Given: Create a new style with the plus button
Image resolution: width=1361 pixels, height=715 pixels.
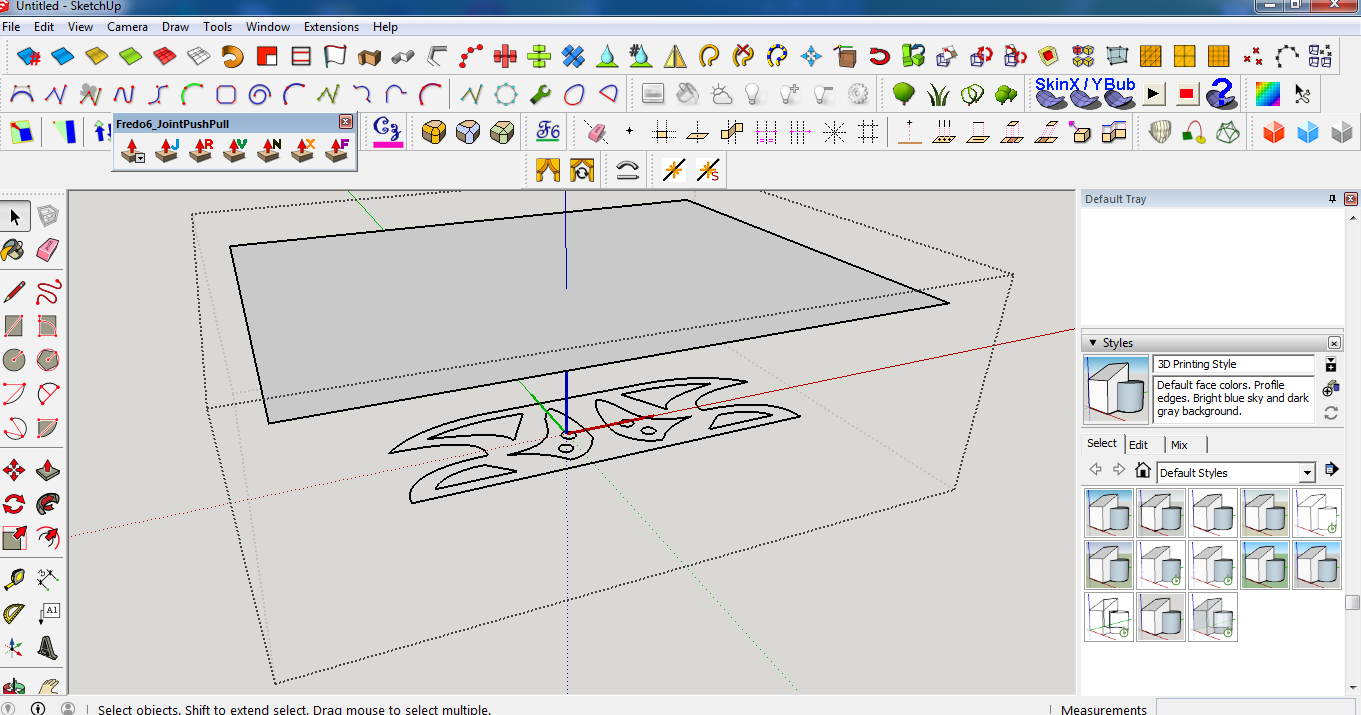Looking at the screenshot, I should (x=1331, y=365).
